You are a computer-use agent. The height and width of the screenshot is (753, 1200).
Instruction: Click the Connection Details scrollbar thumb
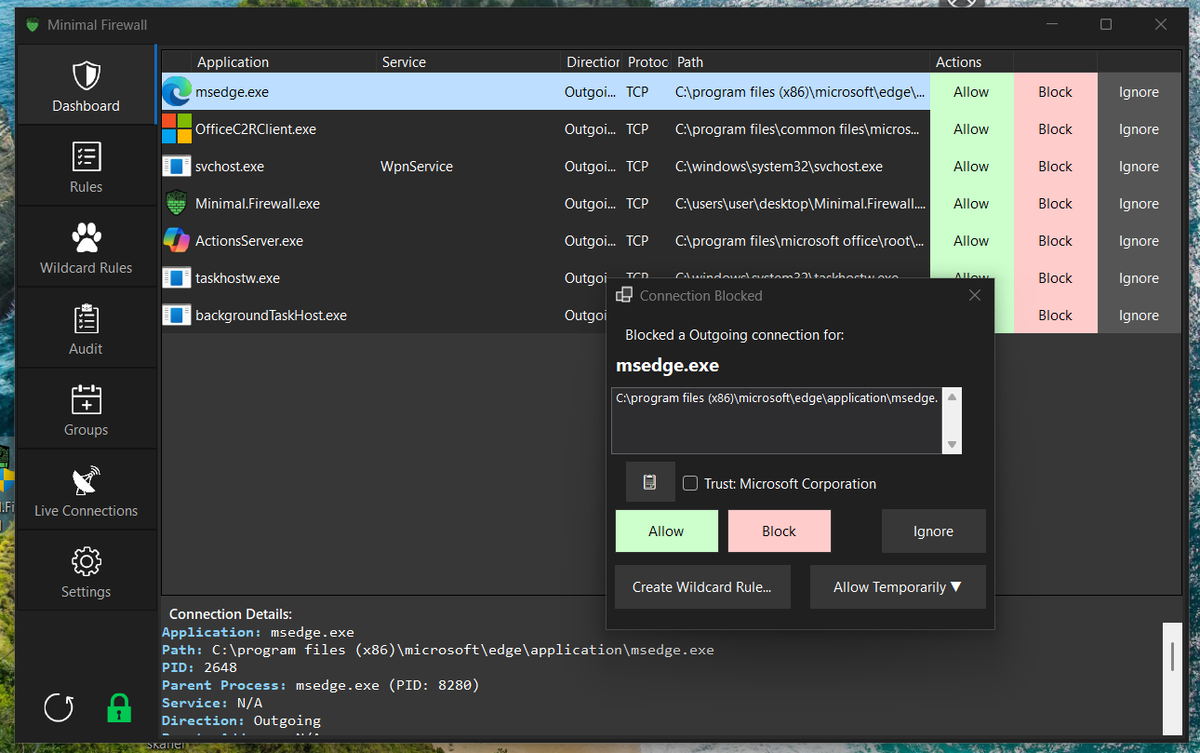[x=1172, y=656]
